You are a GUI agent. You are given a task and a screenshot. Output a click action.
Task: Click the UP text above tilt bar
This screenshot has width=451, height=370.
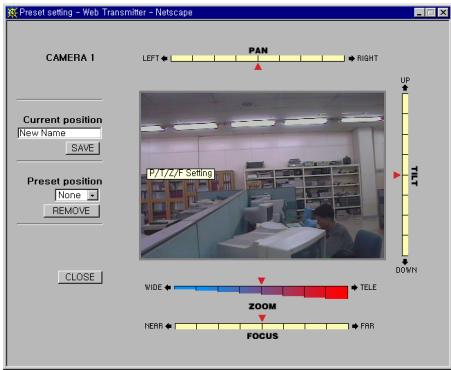405,80
